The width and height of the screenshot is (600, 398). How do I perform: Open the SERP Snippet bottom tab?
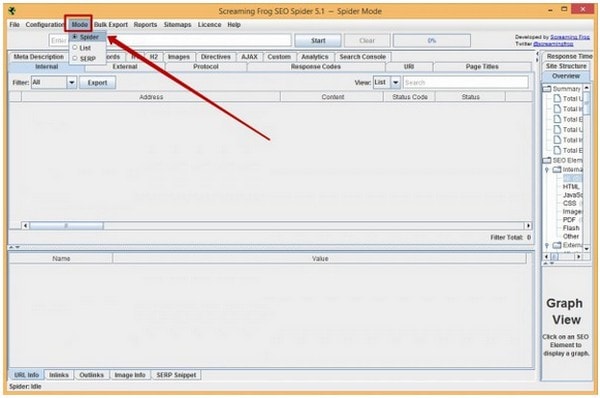tap(176, 375)
